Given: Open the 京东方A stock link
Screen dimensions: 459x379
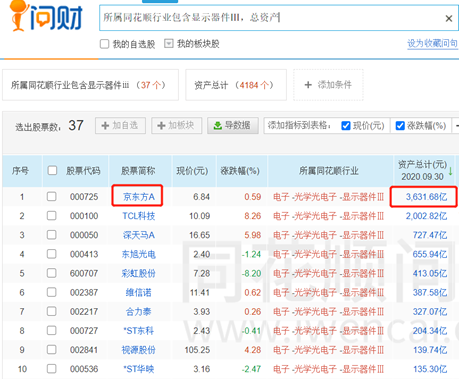Looking at the screenshot, I should click(x=139, y=197).
